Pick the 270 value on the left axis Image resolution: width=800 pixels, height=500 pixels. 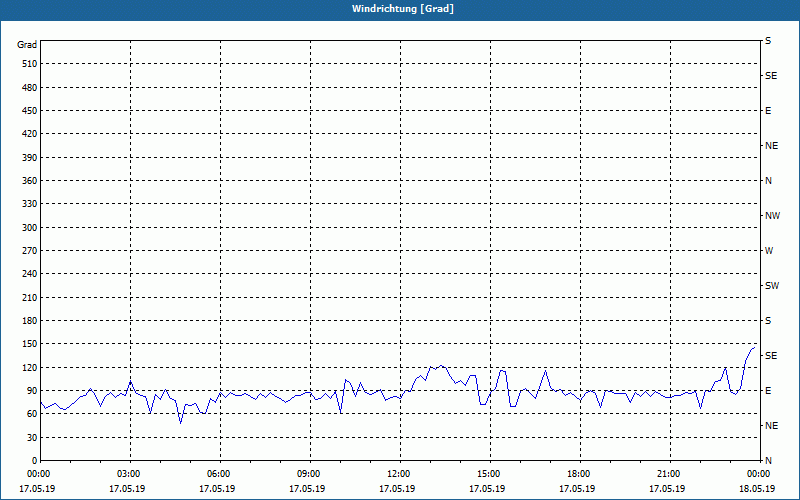tap(28, 251)
